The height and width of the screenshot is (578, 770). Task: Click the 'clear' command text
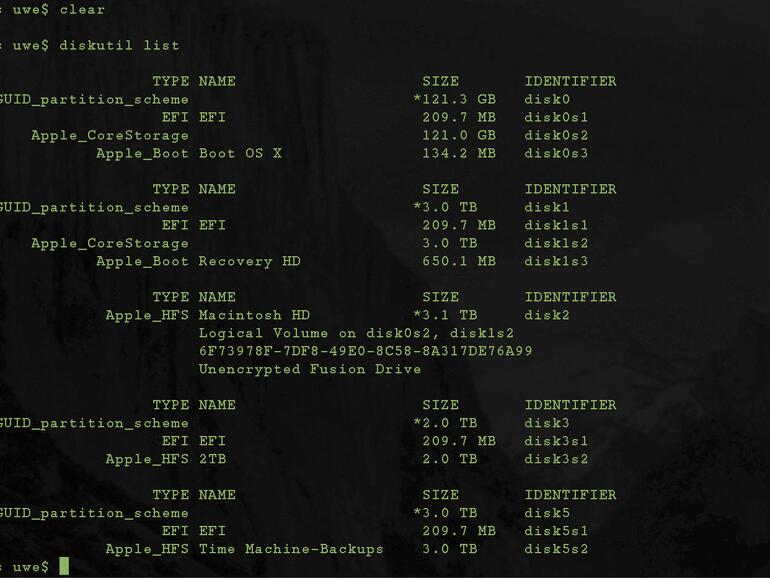pyautogui.click(x=82, y=9)
